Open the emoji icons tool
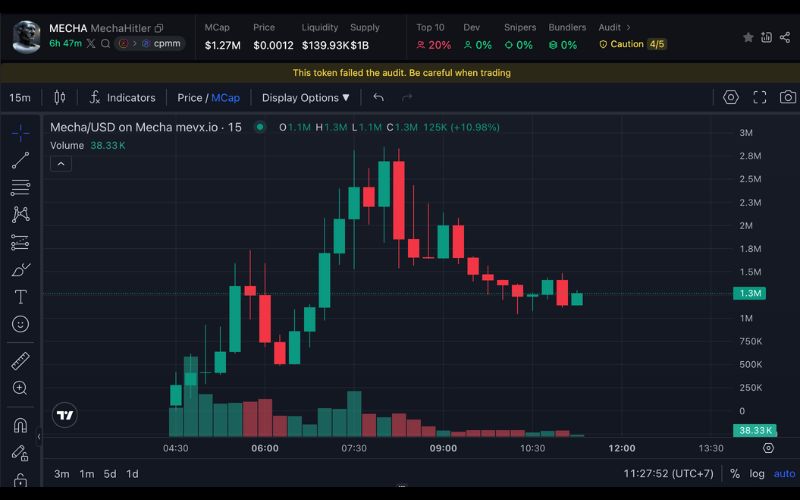Screen dimensions: 800x500 pyautogui.click(x=20, y=324)
